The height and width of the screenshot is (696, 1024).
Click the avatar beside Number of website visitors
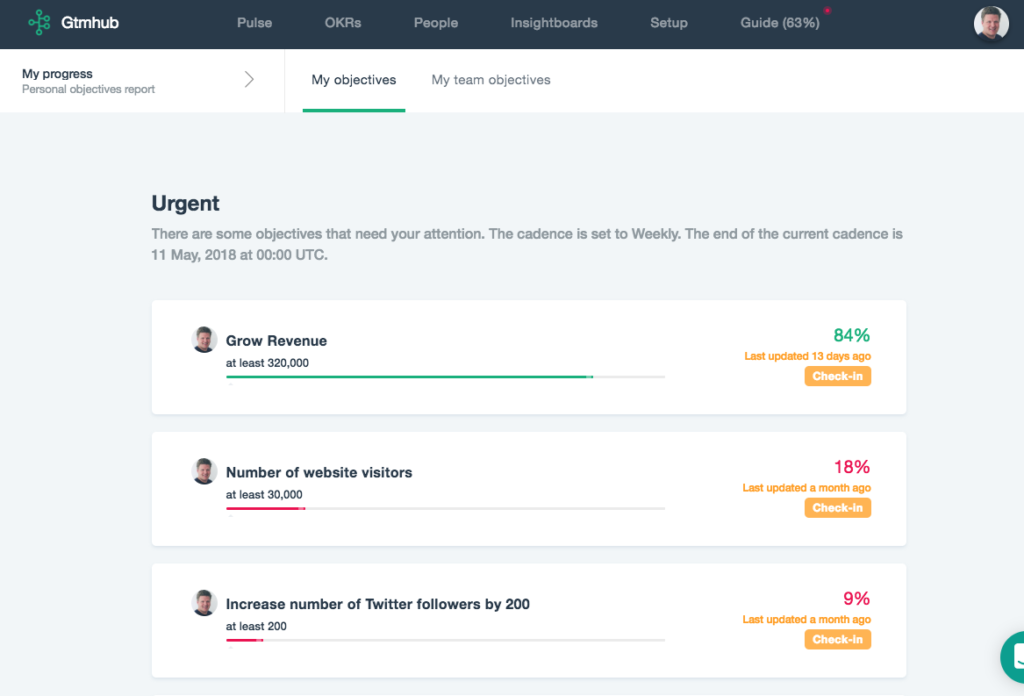[x=204, y=471]
